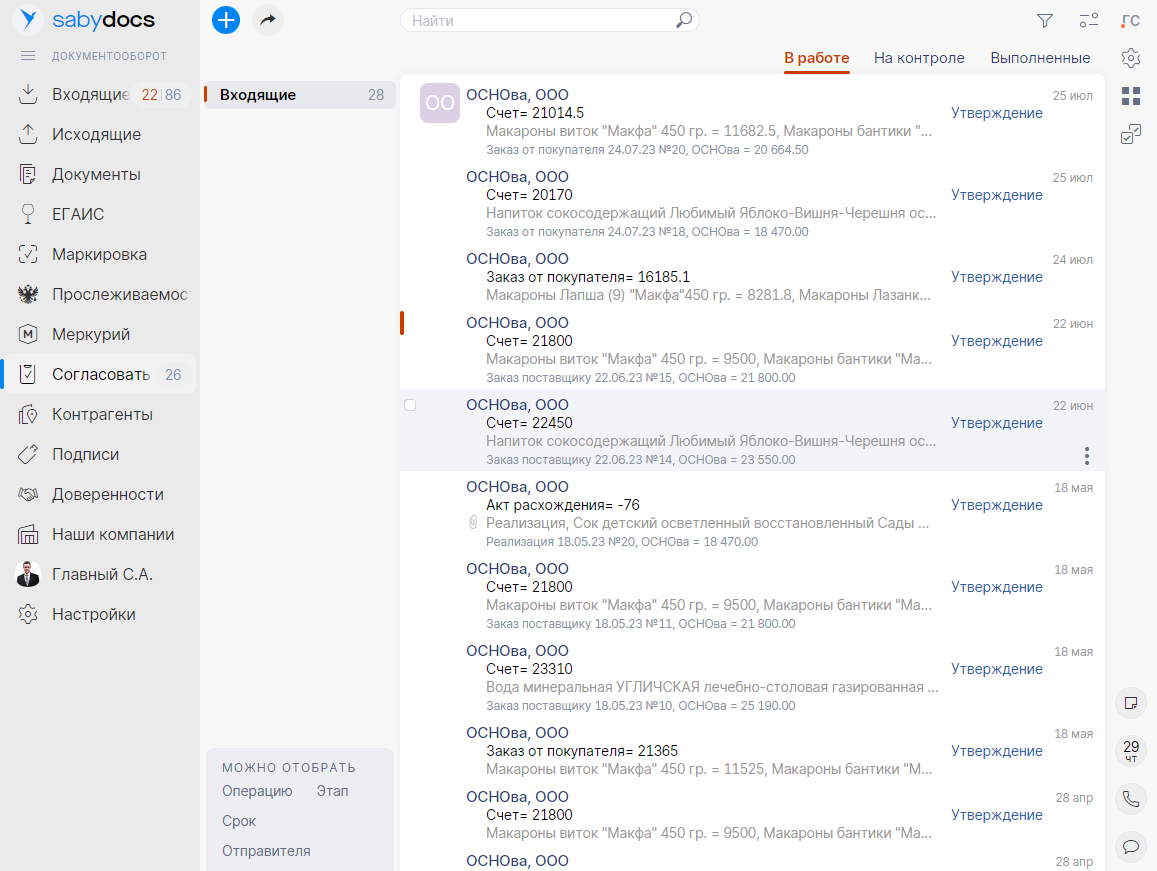The width and height of the screenshot is (1157, 871).
Task: Click the filter funnel icon above tabs
Action: [1044, 20]
